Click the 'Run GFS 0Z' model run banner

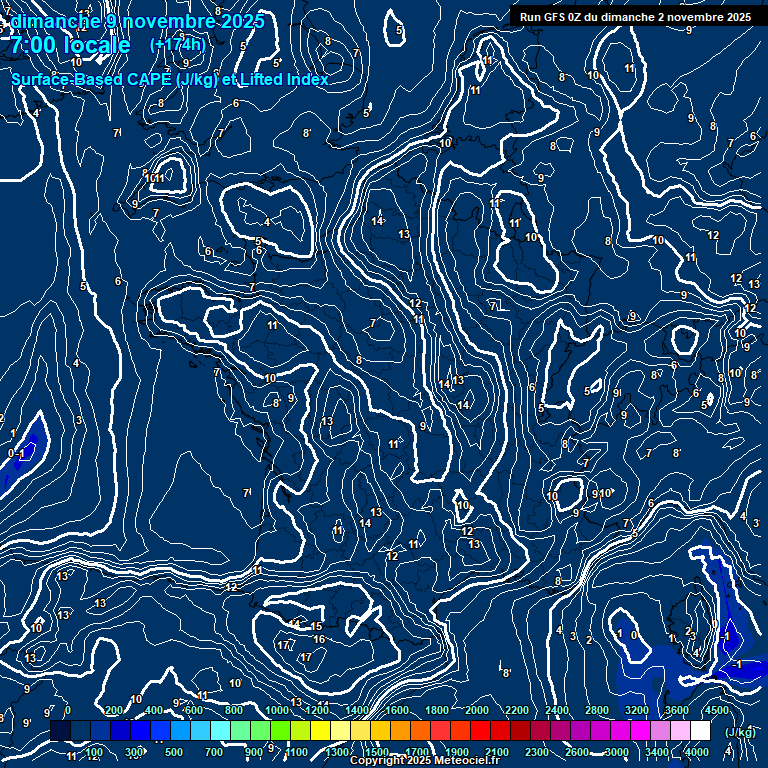(x=635, y=17)
